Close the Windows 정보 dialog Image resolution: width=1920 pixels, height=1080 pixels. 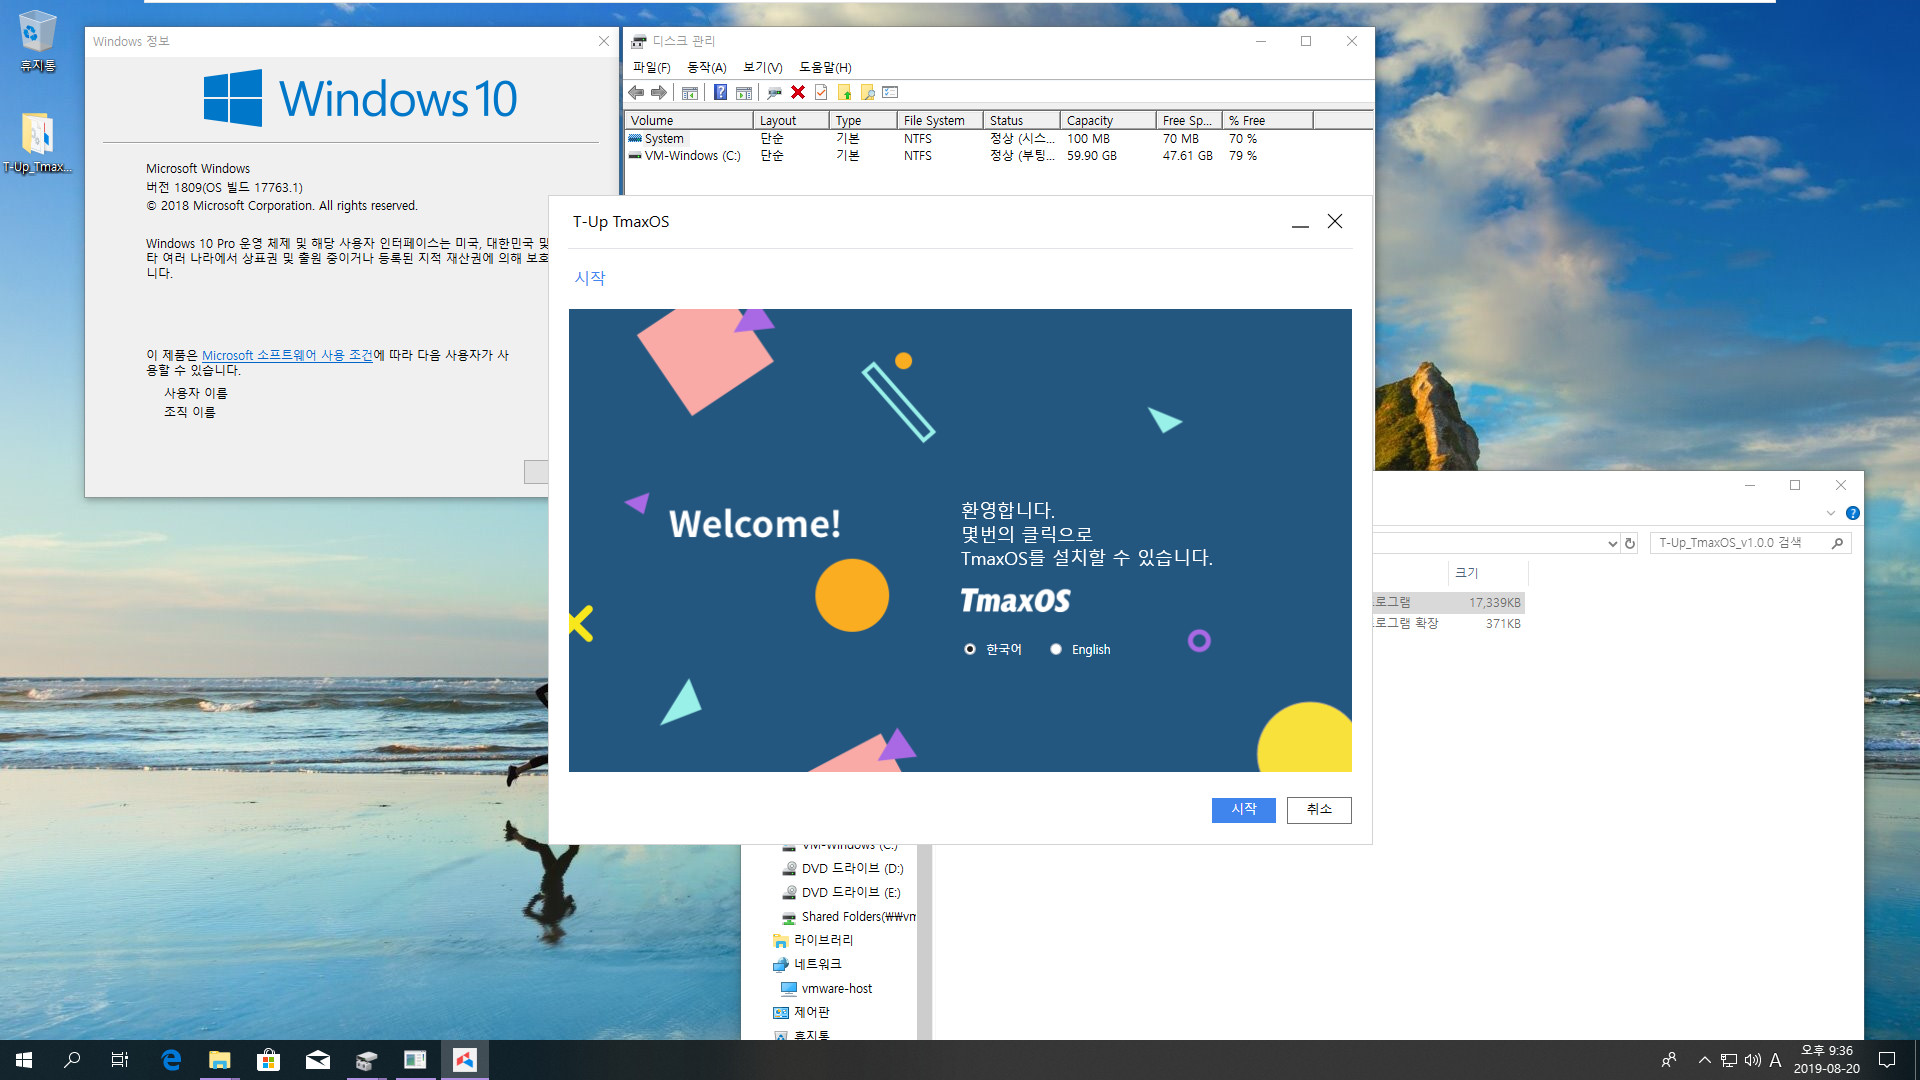604,41
